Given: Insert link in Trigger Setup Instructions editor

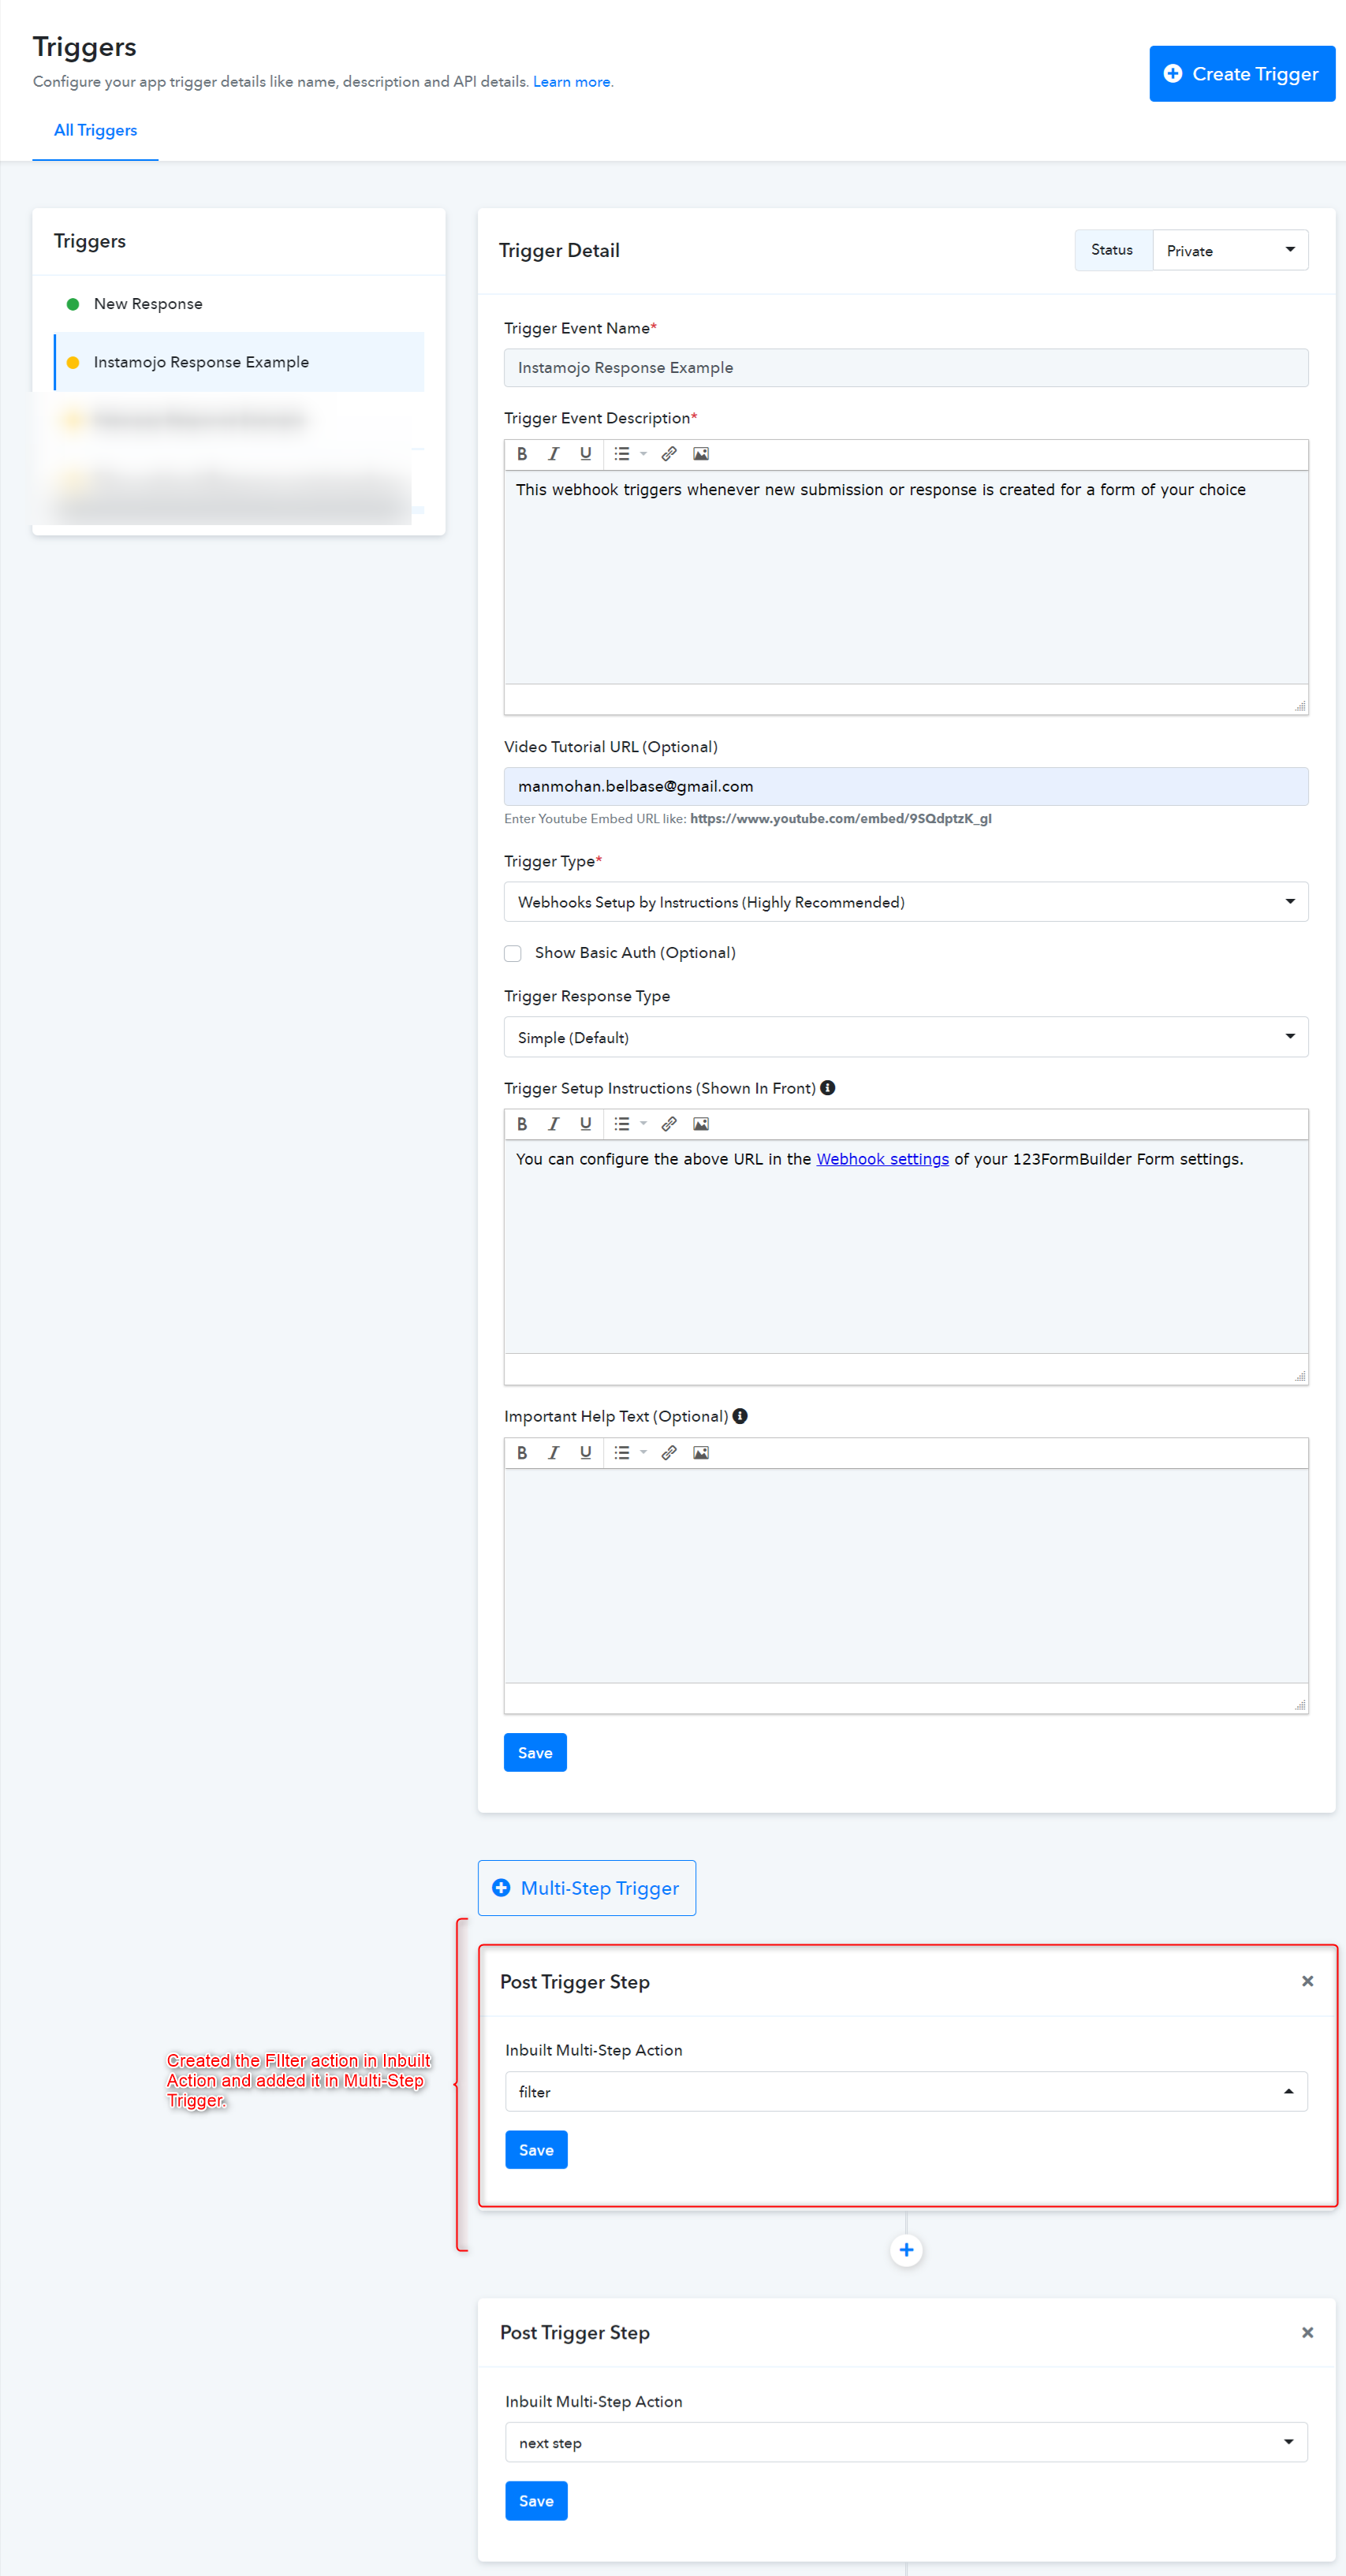Looking at the screenshot, I should 669,1124.
